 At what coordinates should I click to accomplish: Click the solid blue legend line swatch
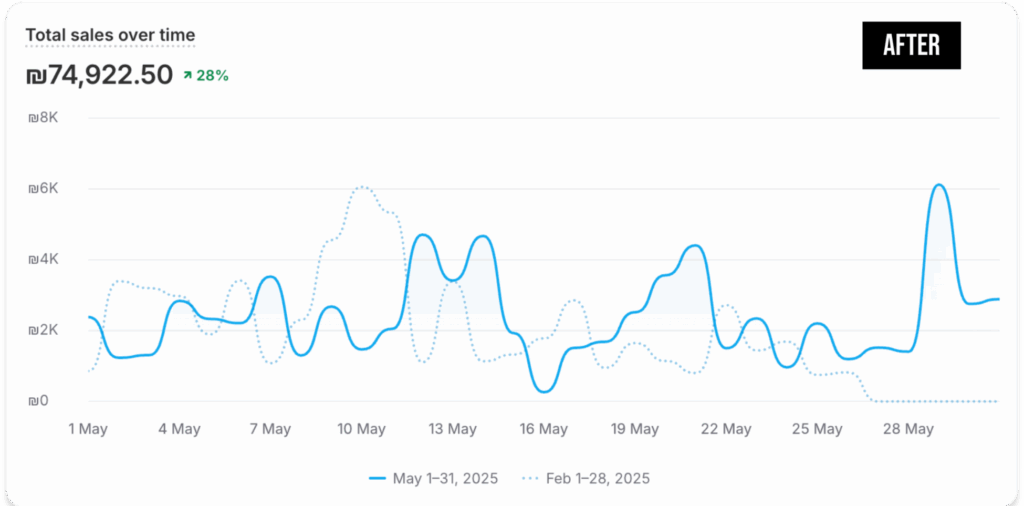point(378,478)
